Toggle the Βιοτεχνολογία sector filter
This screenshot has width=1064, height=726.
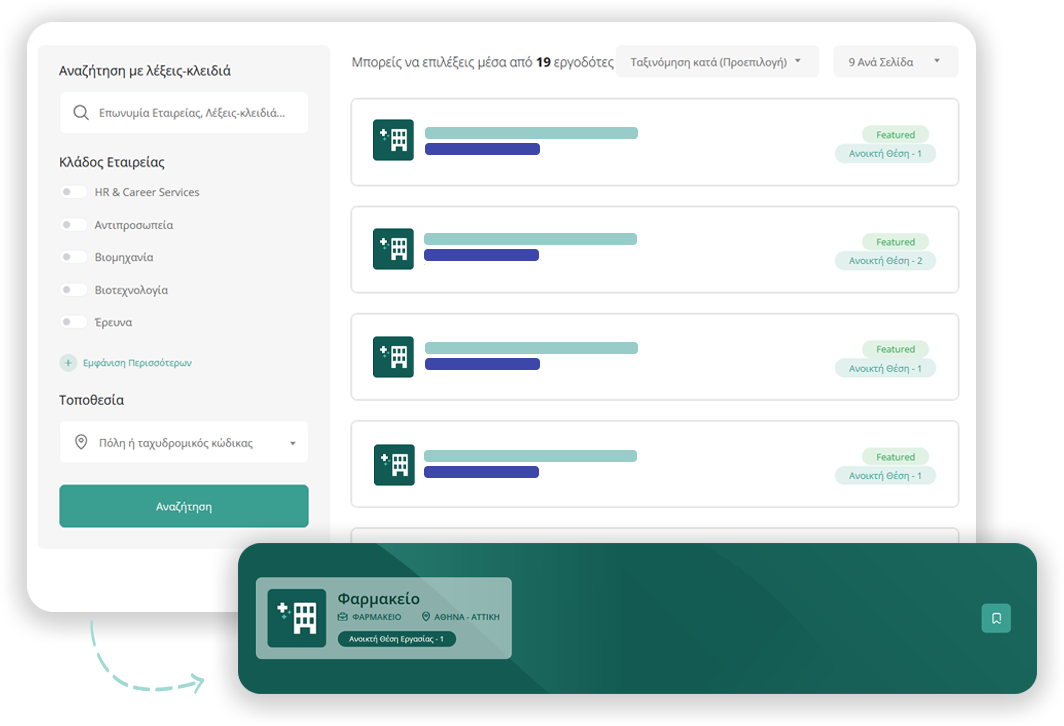pos(73,290)
